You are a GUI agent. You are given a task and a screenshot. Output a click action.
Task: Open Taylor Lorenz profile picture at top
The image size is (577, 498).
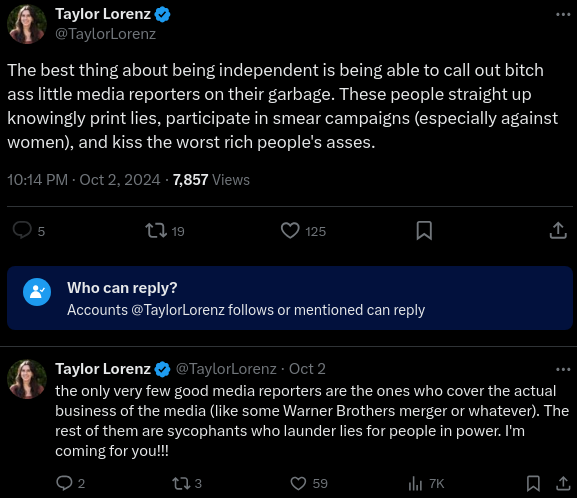click(x=27, y=24)
